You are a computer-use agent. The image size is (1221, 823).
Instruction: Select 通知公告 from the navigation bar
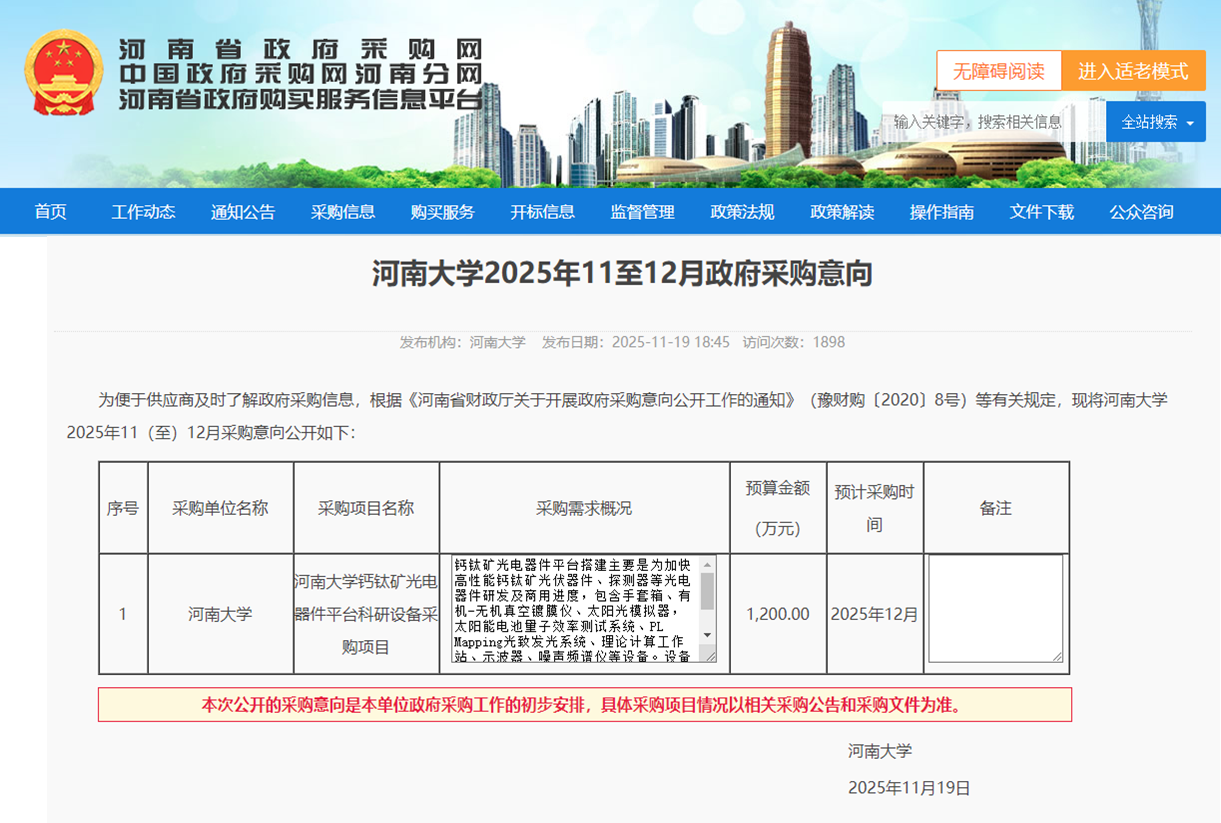(x=243, y=212)
